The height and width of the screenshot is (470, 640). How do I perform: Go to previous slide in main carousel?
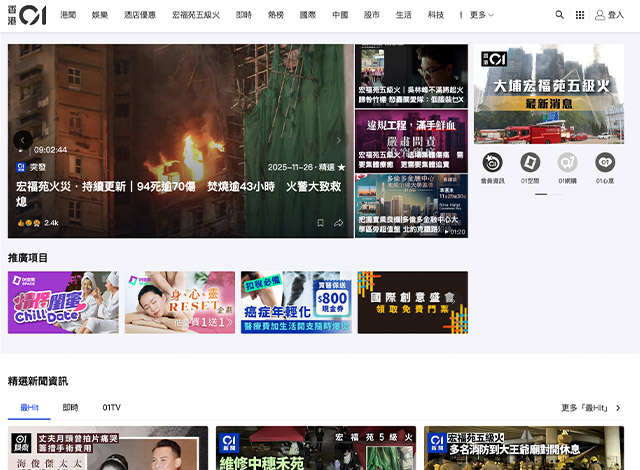(22, 141)
